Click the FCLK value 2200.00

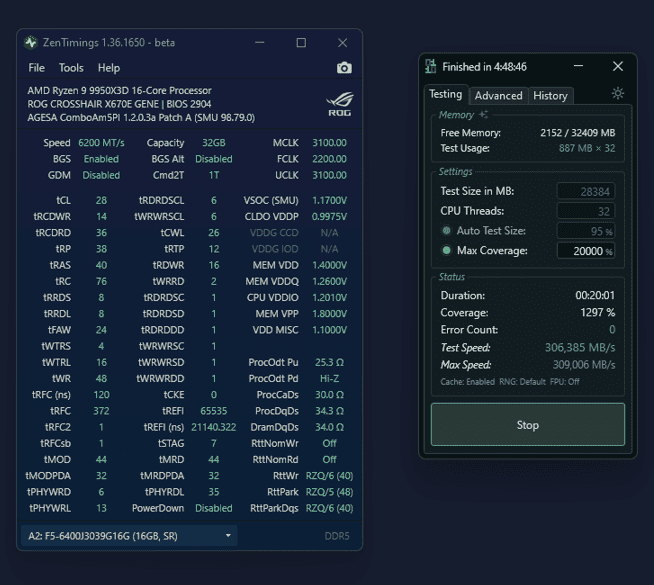coord(329,159)
